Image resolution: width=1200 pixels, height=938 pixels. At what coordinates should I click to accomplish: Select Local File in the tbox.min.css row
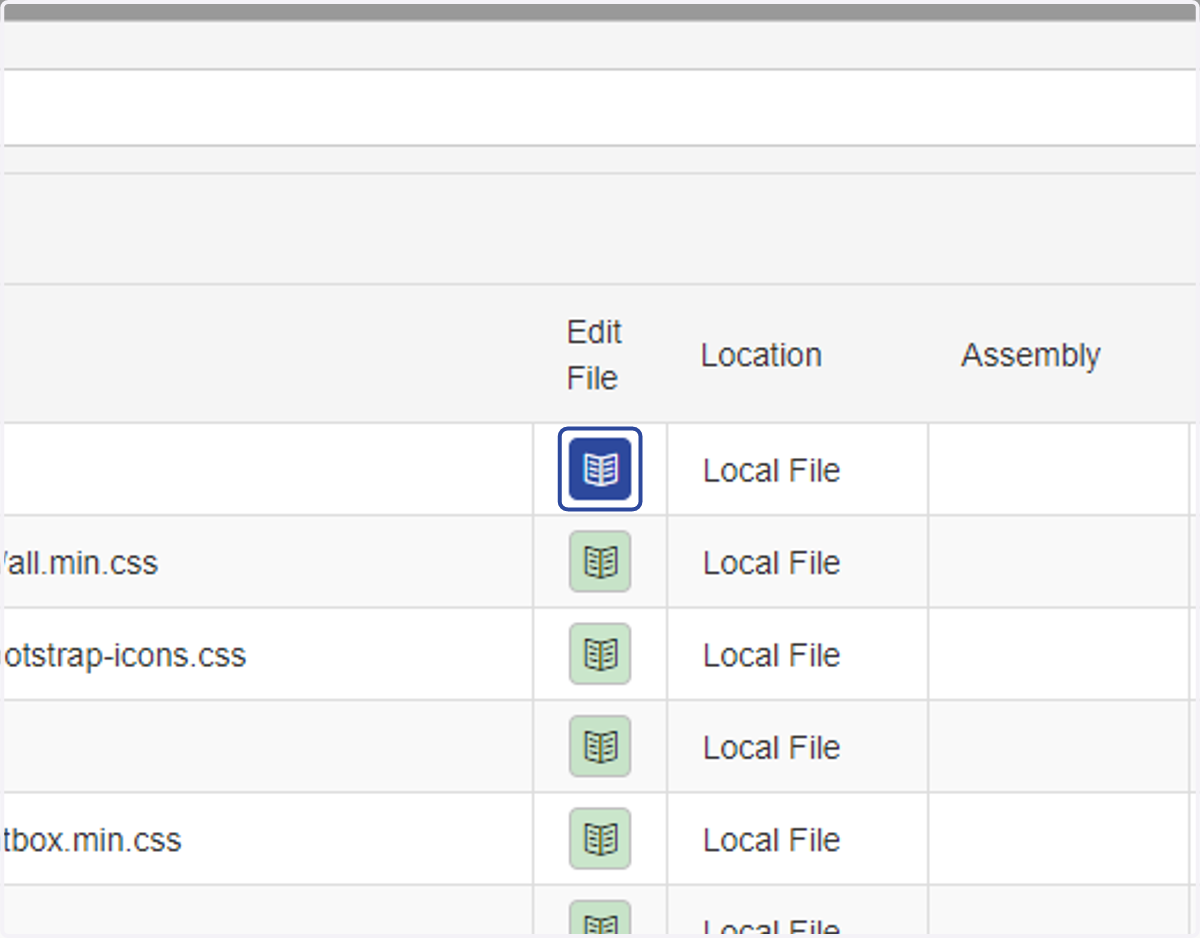(771, 840)
